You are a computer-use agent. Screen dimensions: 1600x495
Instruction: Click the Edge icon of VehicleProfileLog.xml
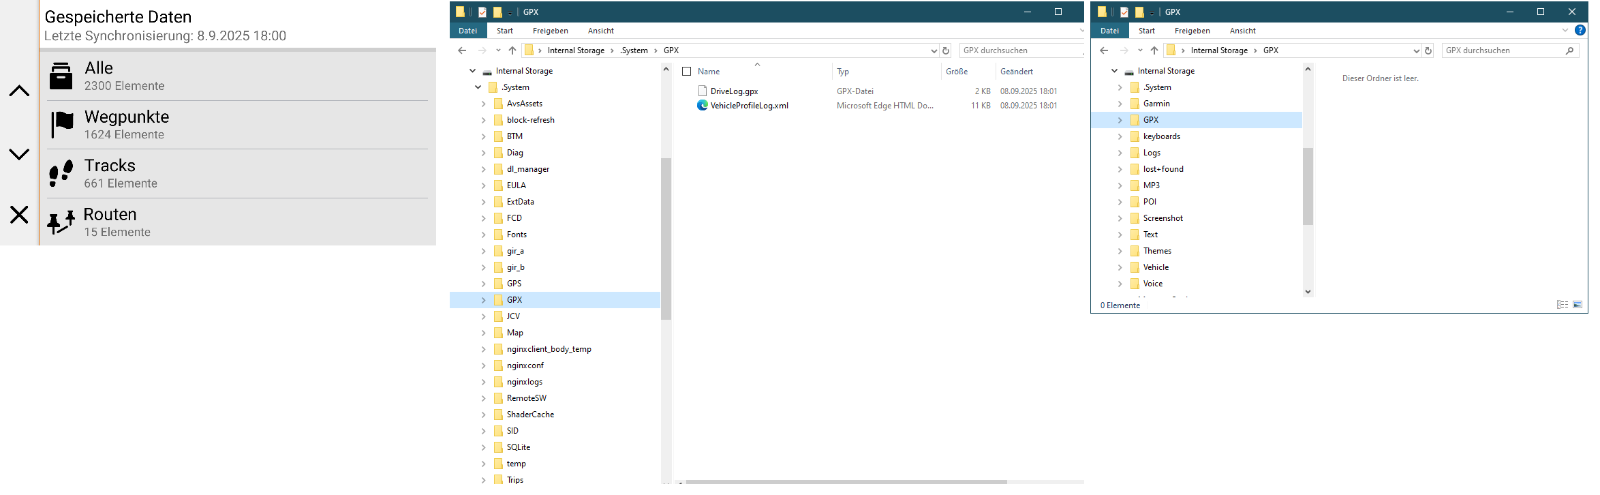coord(702,105)
